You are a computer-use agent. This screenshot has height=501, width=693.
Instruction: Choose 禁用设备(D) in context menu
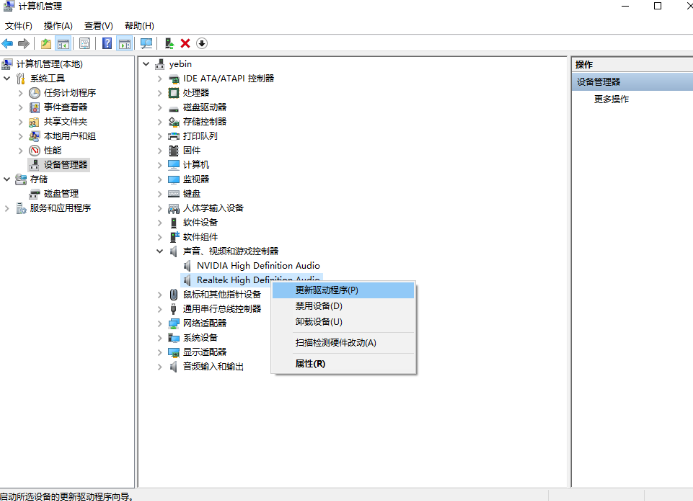point(319,306)
